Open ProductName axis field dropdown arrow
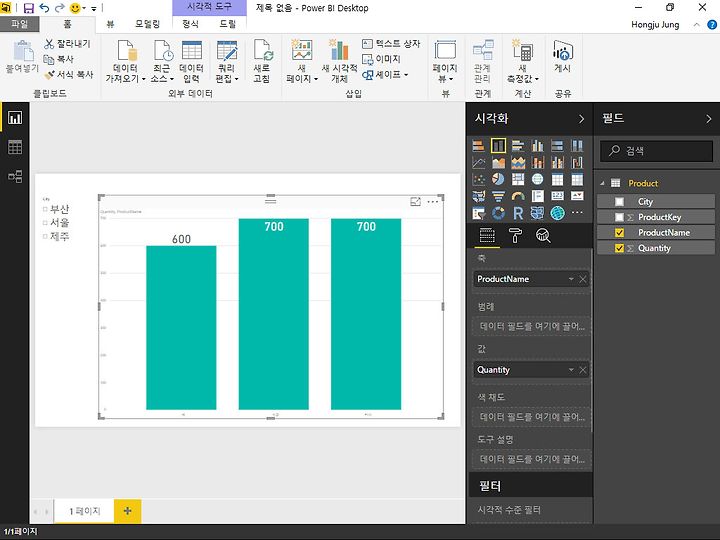This screenshot has height=540, width=720. pos(571,279)
